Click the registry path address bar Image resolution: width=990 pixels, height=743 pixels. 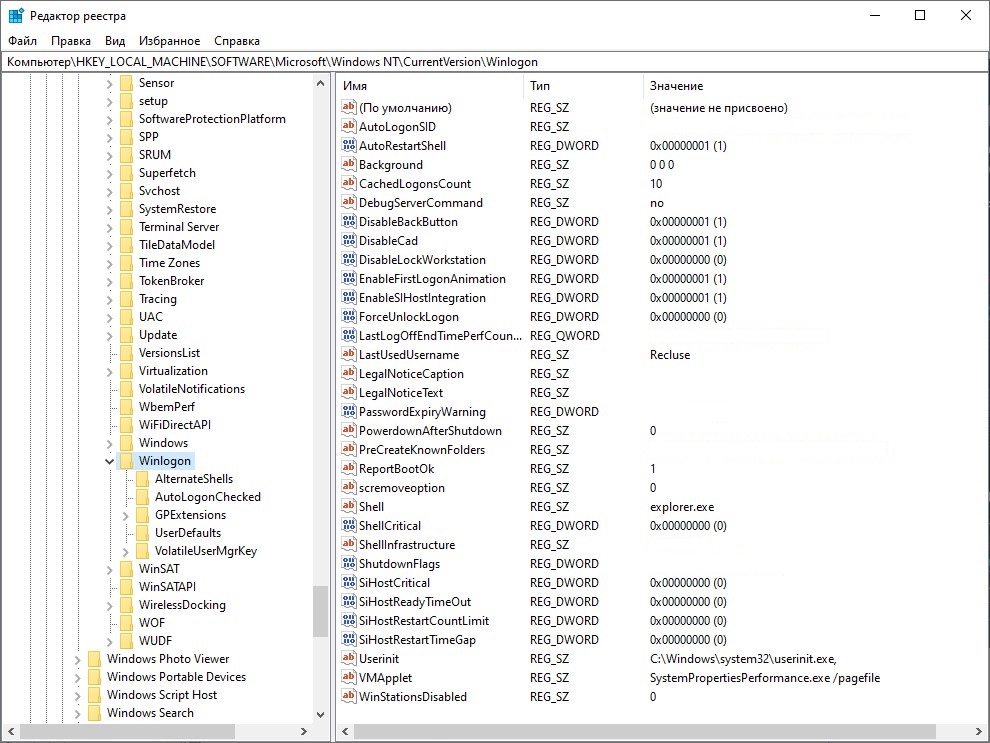tap(495, 62)
